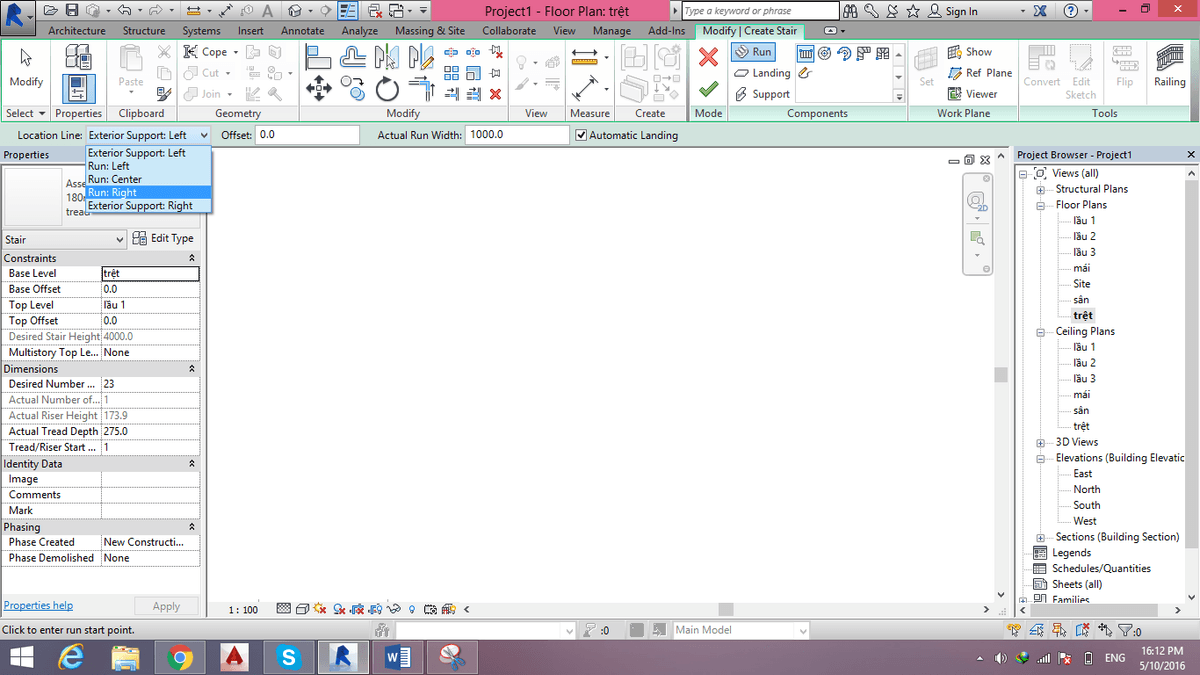
Task: Open the Select panel dropdown
Action: click(26, 113)
